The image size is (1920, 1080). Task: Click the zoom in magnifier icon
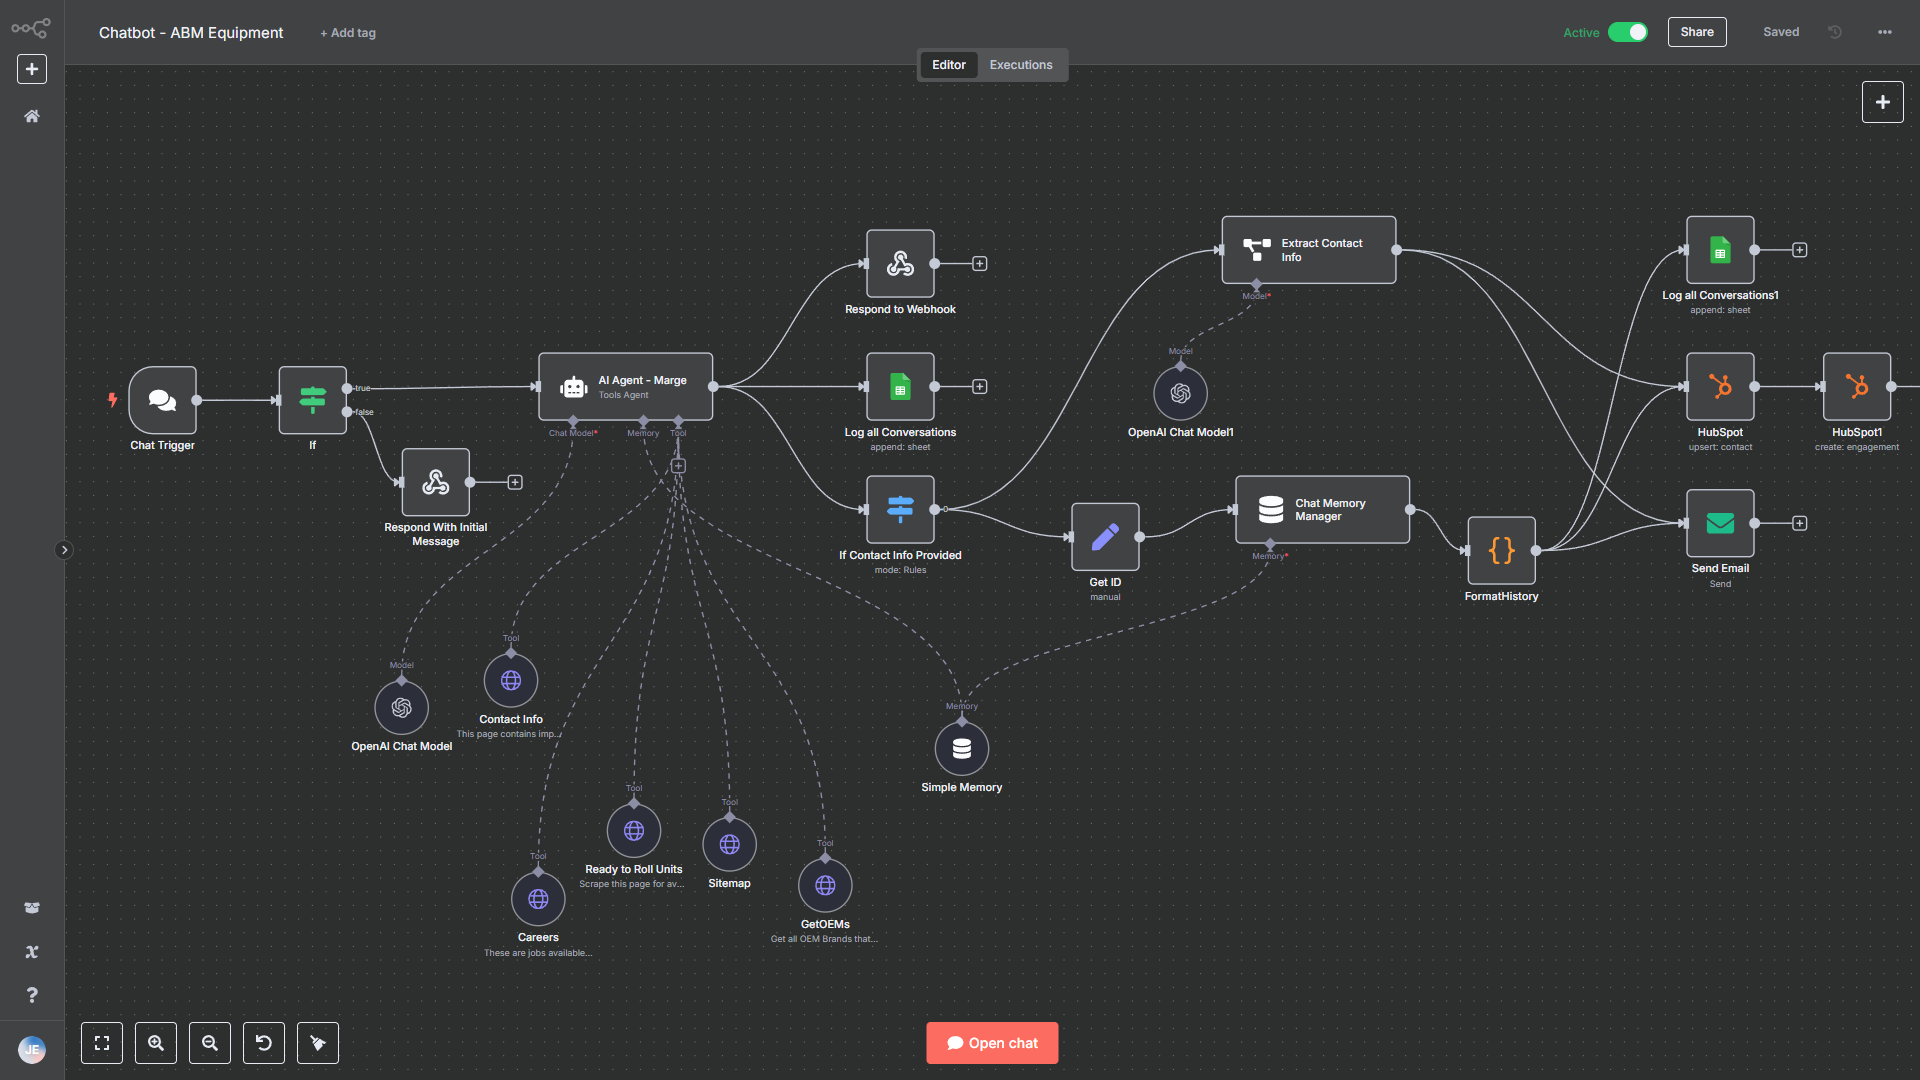click(x=156, y=1043)
